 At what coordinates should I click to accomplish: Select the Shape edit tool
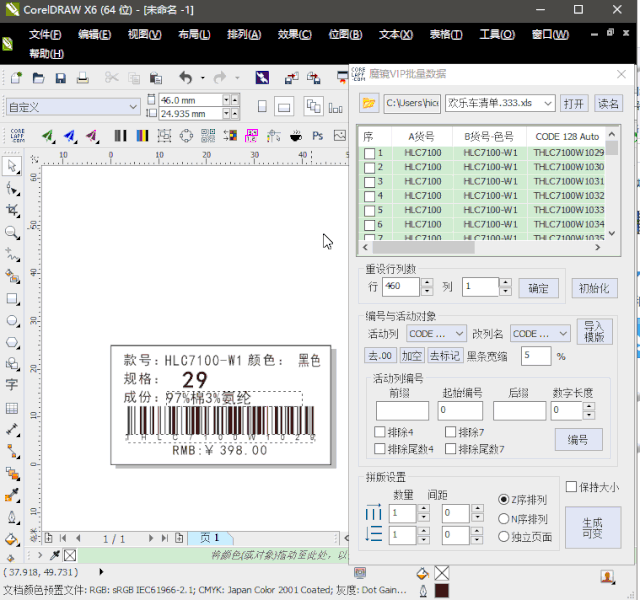click(12, 189)
